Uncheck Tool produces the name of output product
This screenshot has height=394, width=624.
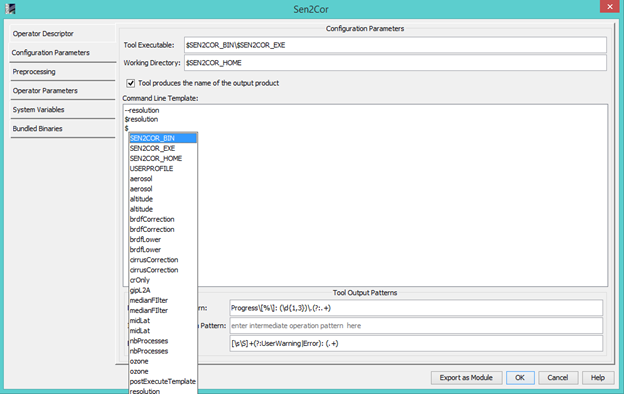coord(131,83)
